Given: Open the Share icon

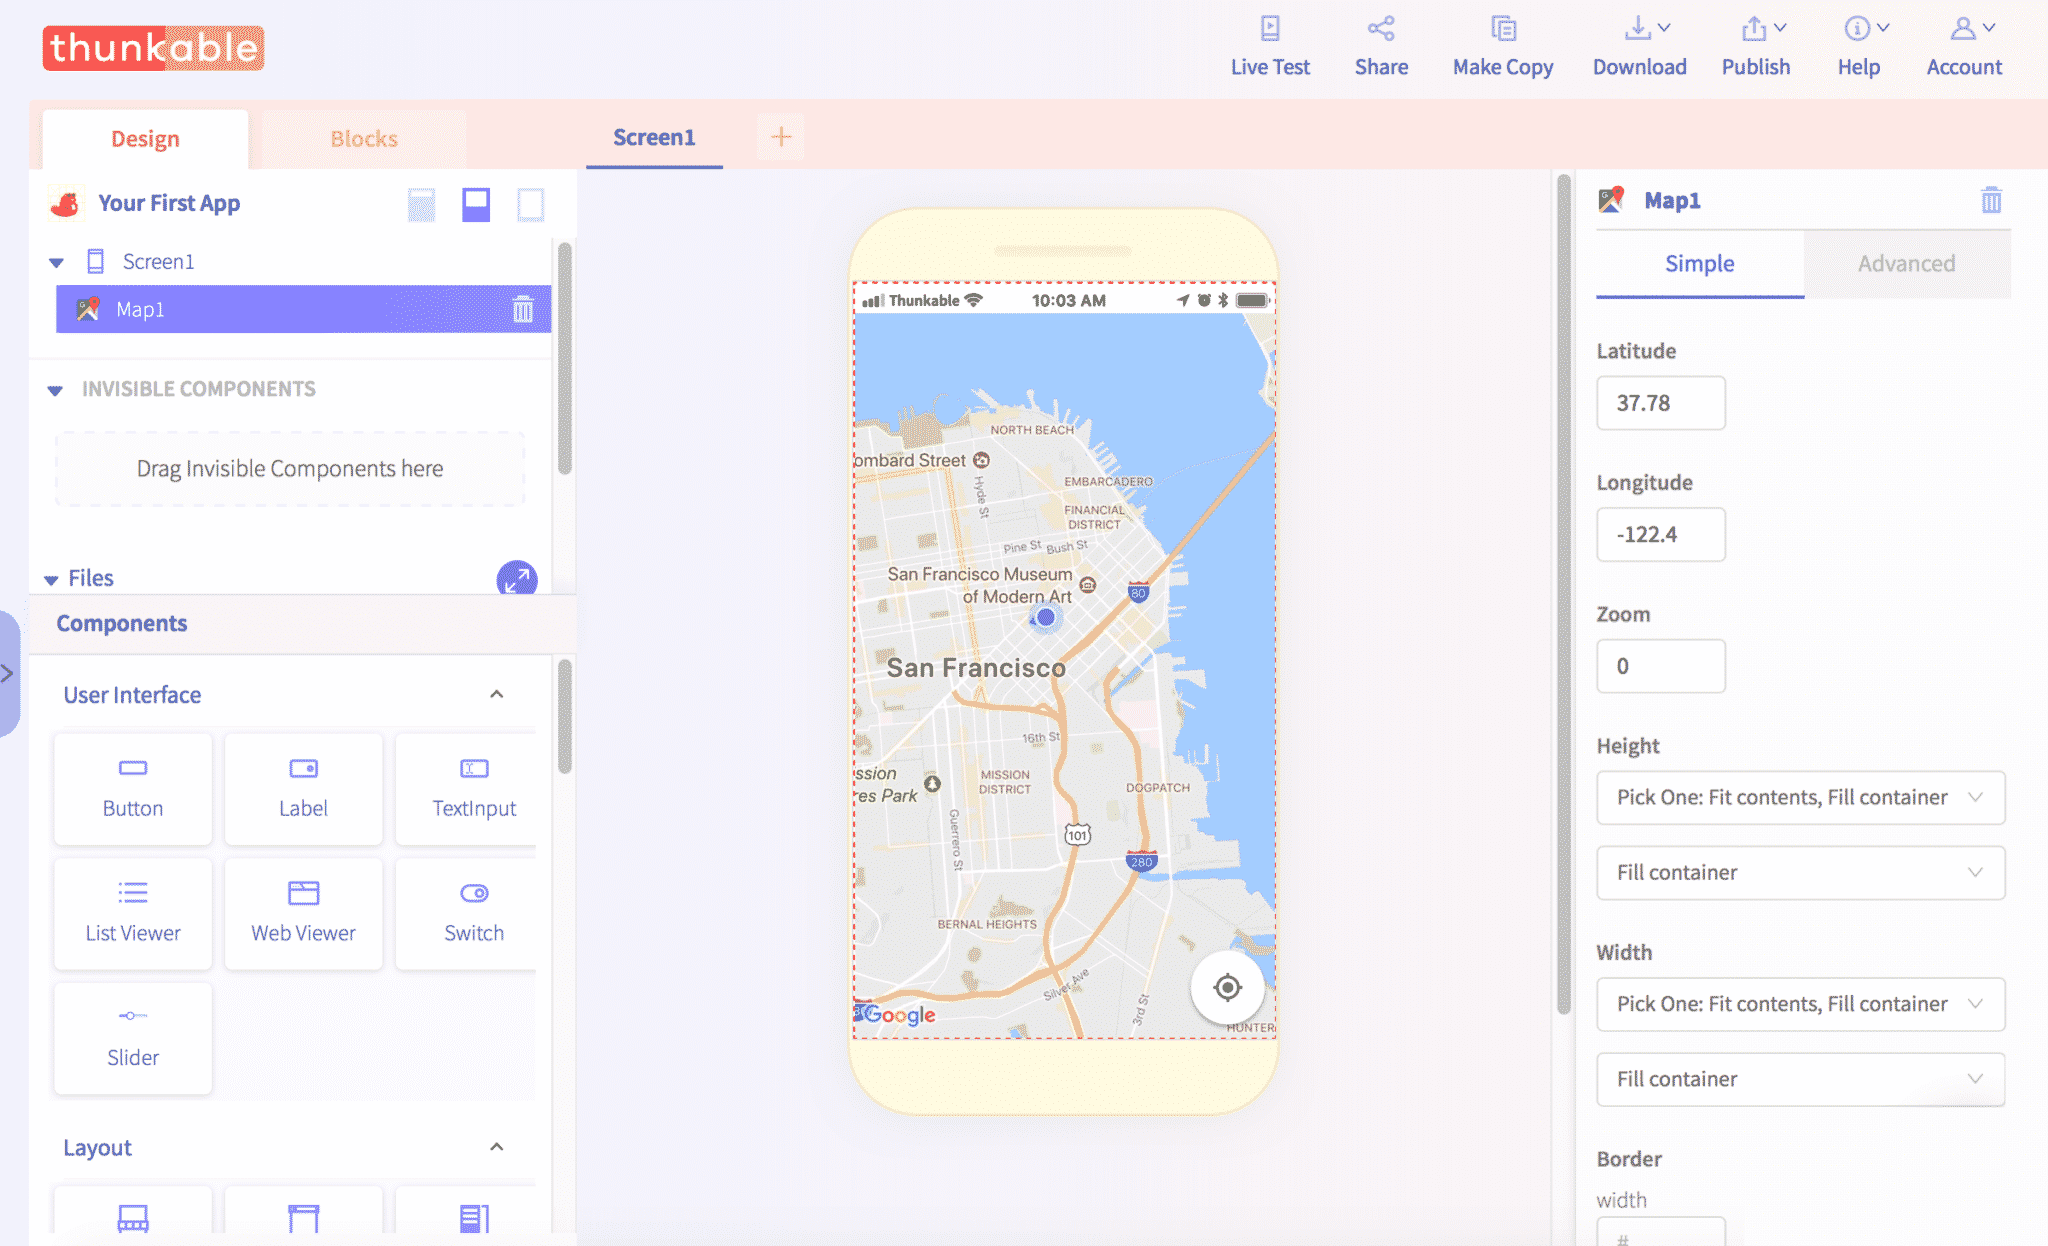Looking at the screenshot, I should (1381, 29).
